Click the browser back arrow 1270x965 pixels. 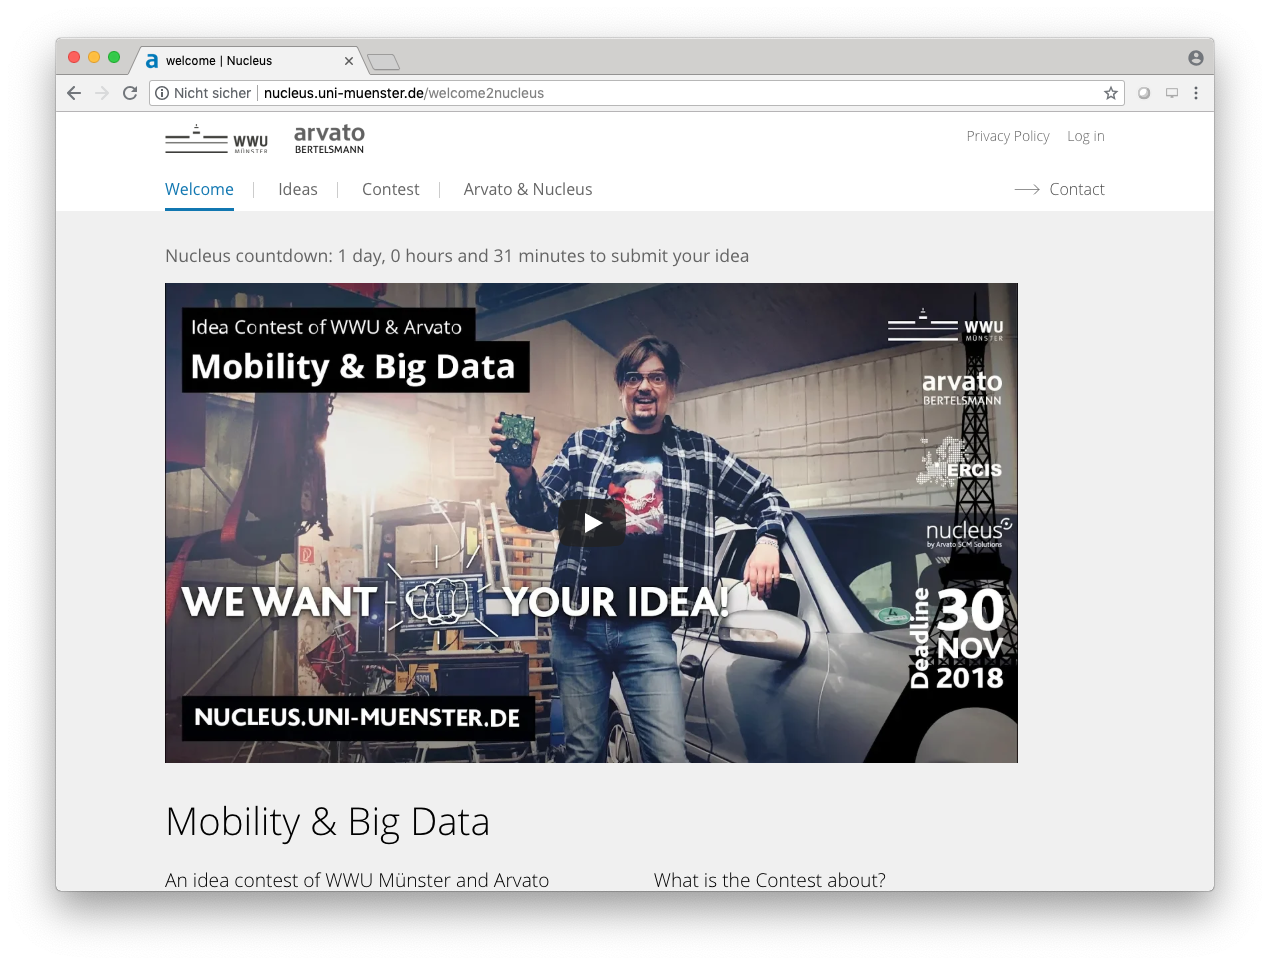point(74,93)
